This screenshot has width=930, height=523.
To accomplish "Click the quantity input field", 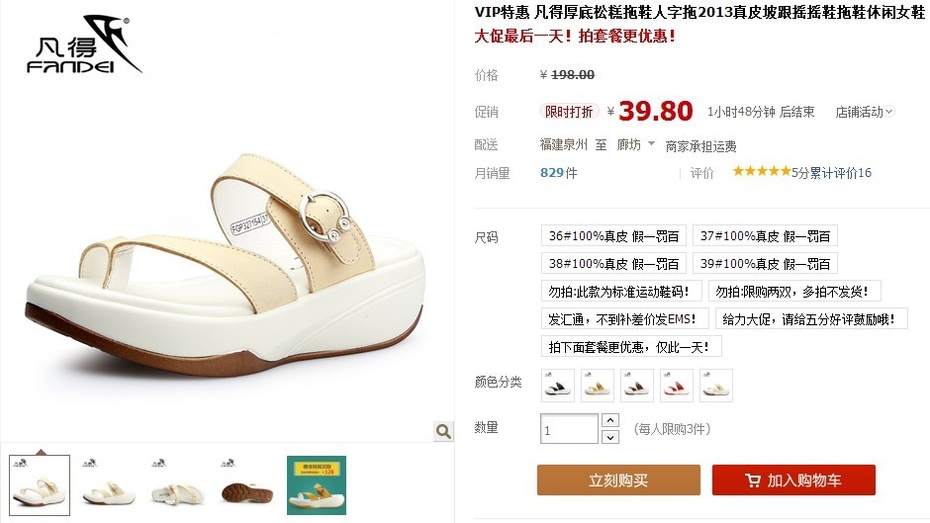I will (569, 429).
